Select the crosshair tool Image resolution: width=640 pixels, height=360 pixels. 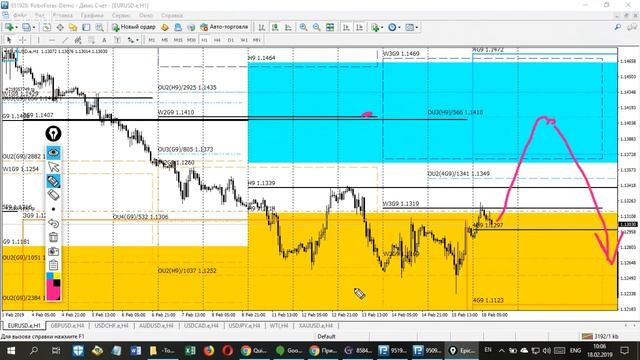(x=23, y=40)
